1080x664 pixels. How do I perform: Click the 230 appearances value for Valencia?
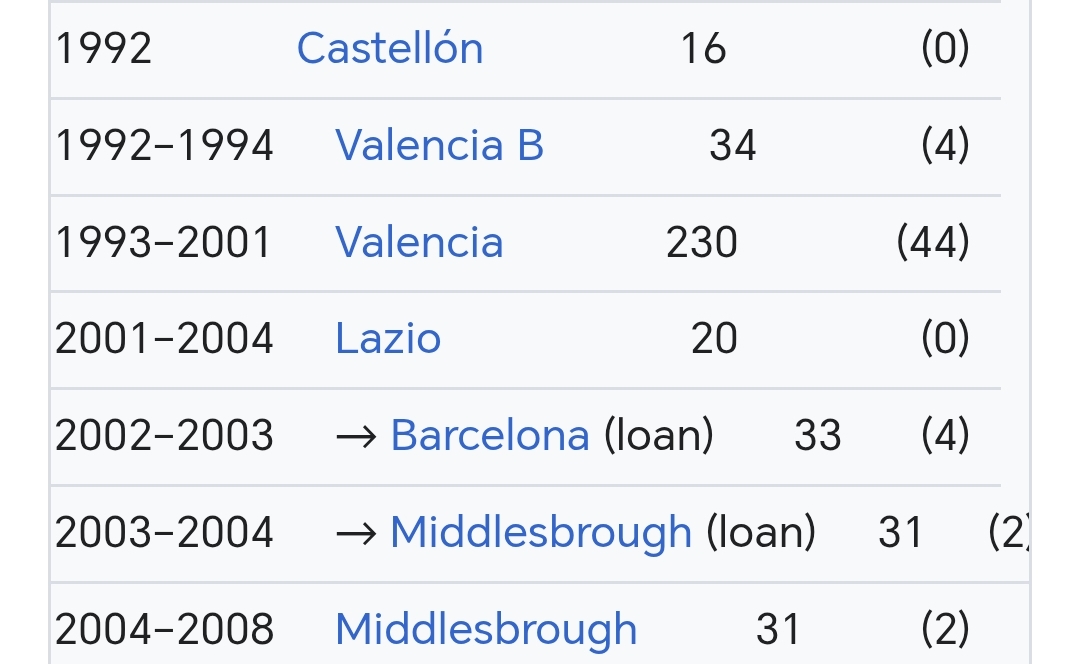702,242
